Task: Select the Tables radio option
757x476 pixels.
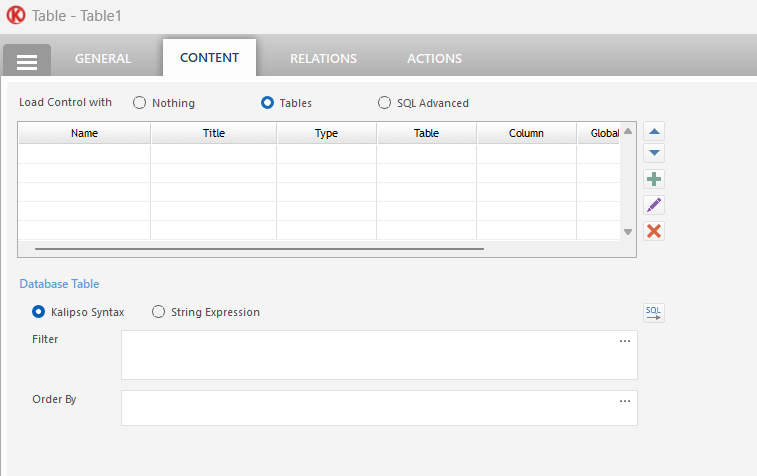Action: pos(268,103)
